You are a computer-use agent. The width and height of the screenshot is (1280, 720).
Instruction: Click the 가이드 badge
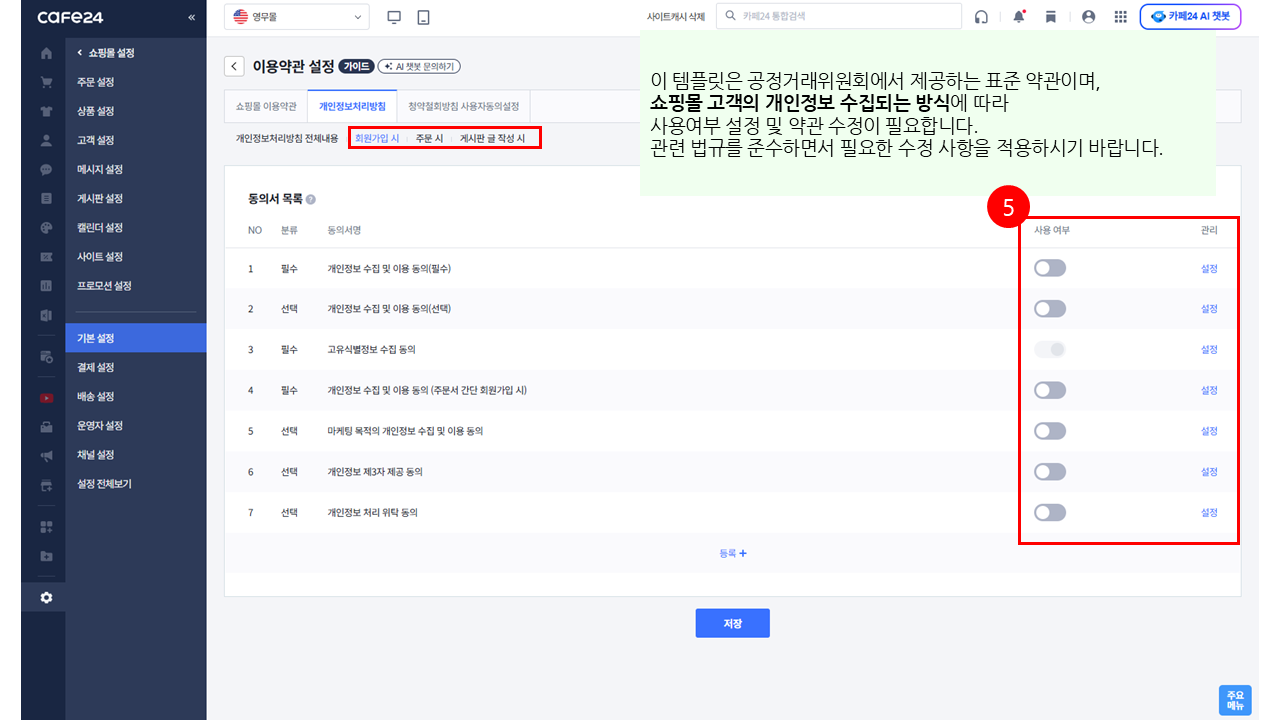click(357, 66)
